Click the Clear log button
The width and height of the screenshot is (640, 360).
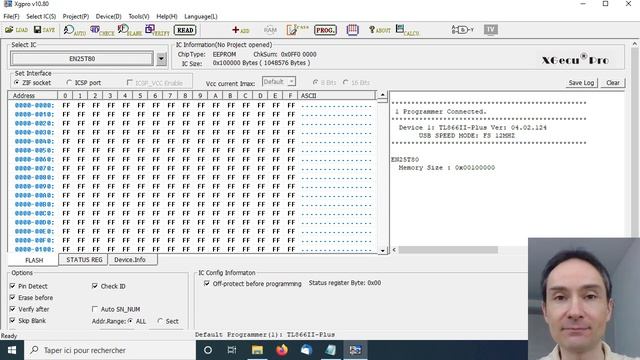click(613, 82)
